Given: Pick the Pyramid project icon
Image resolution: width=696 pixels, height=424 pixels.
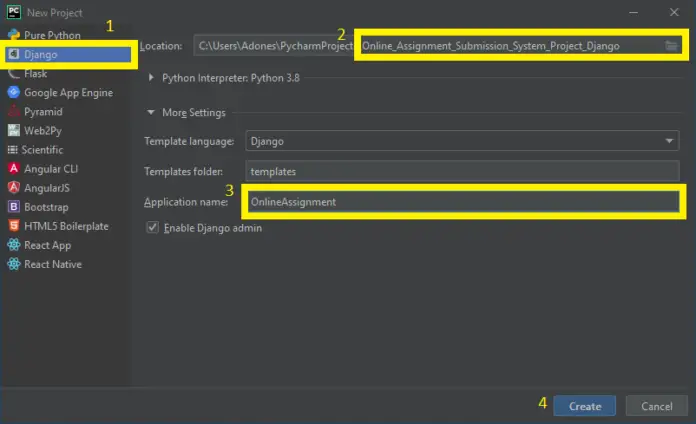Looking at the screenshot, I should 14,111.
